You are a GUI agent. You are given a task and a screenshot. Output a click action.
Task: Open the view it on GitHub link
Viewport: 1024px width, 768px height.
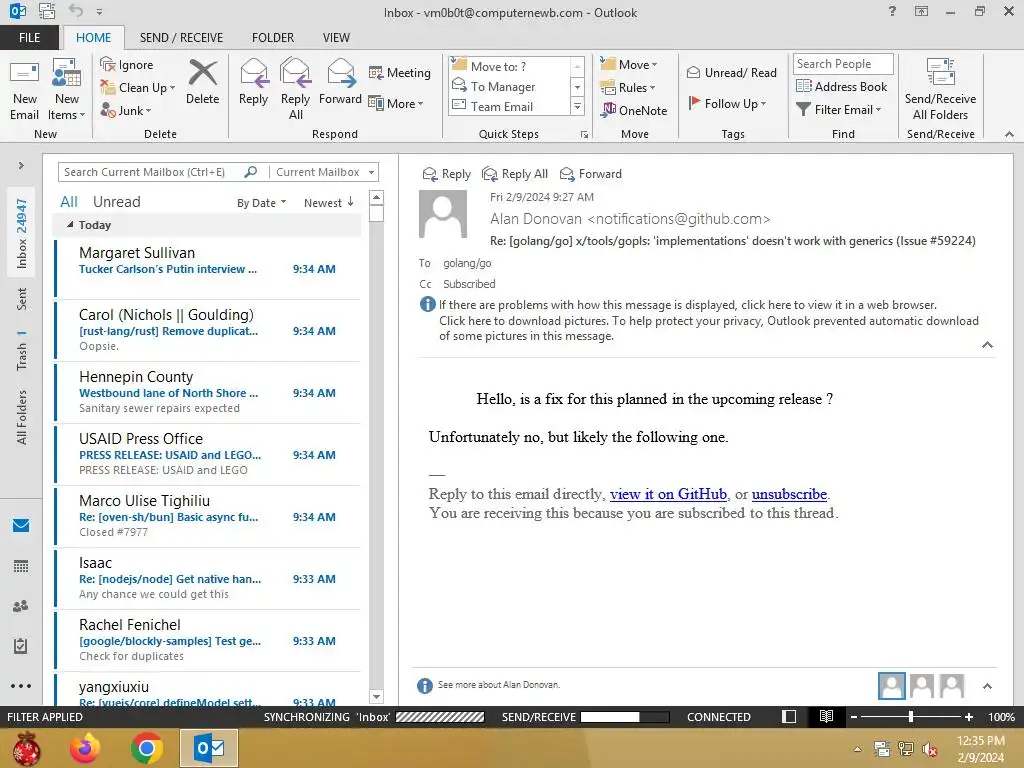(668, 494)
